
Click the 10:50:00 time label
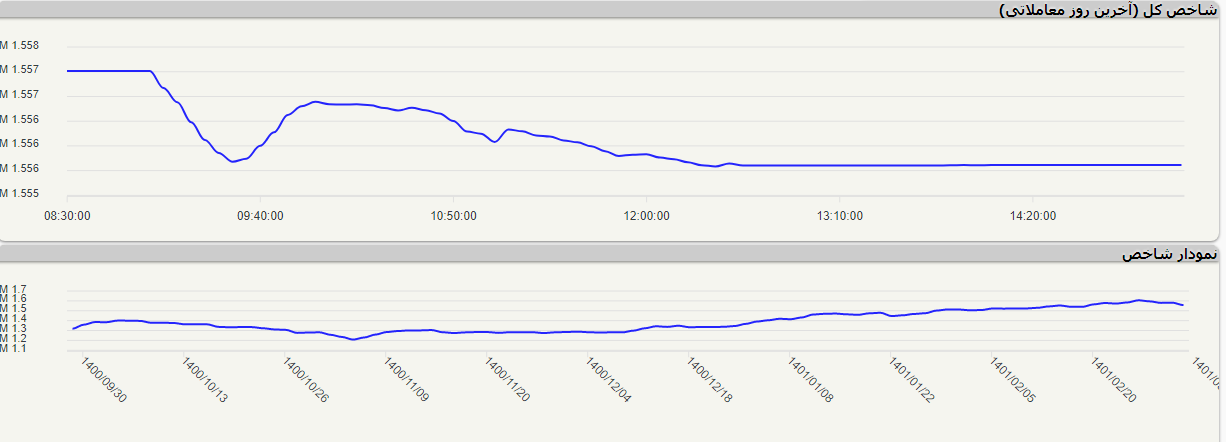[x=453, y=215]
